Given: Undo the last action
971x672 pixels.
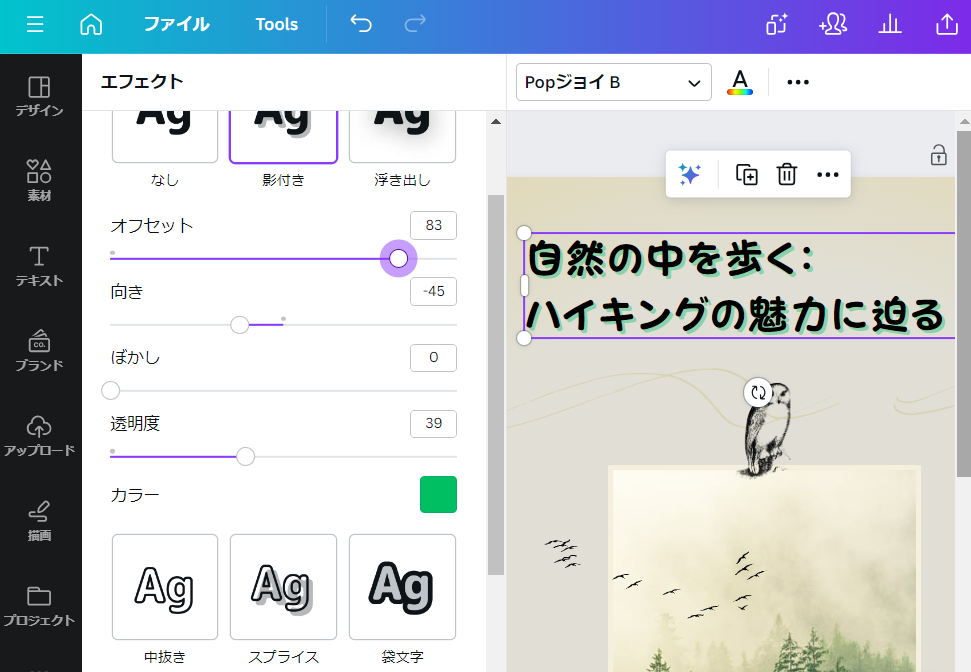Looking at the screenshot, I should [361, 24].
